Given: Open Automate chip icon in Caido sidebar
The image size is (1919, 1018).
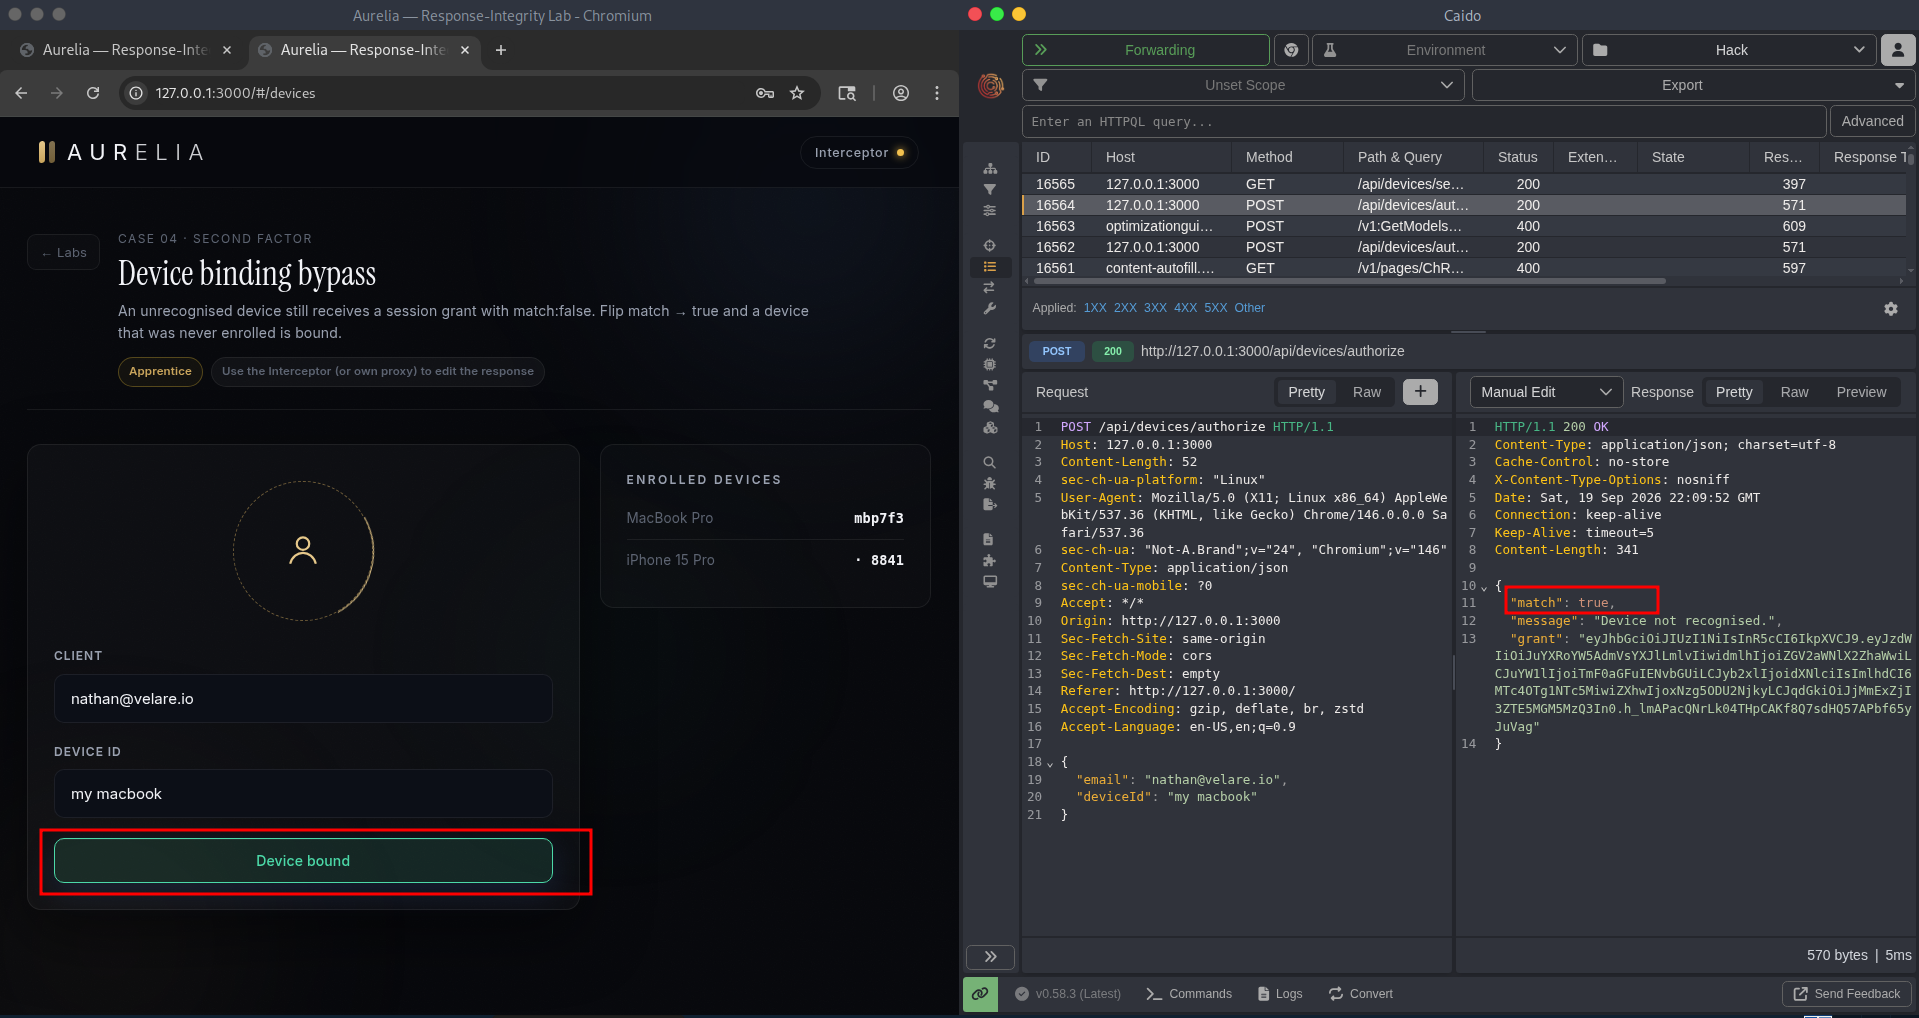Looking at the screenshot, I should (x=990, y=364).
